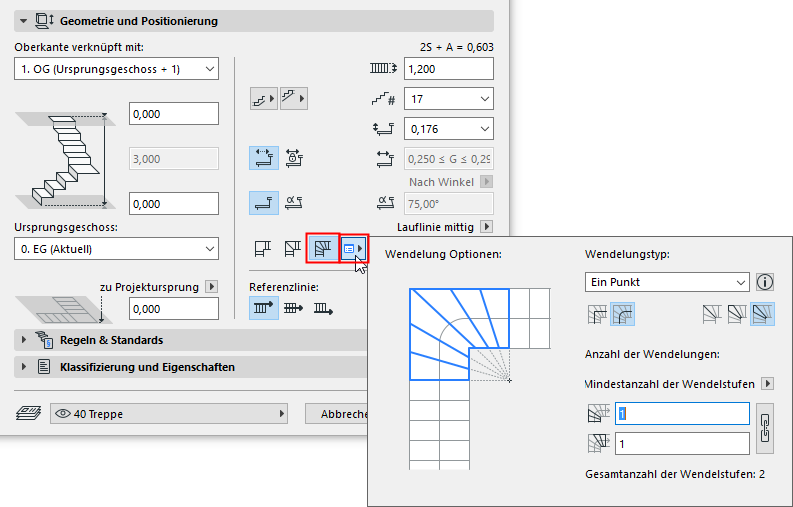Click the layers icon beside 40 Treppe
Screen dimensions: 793x507
tap(28, 413)
